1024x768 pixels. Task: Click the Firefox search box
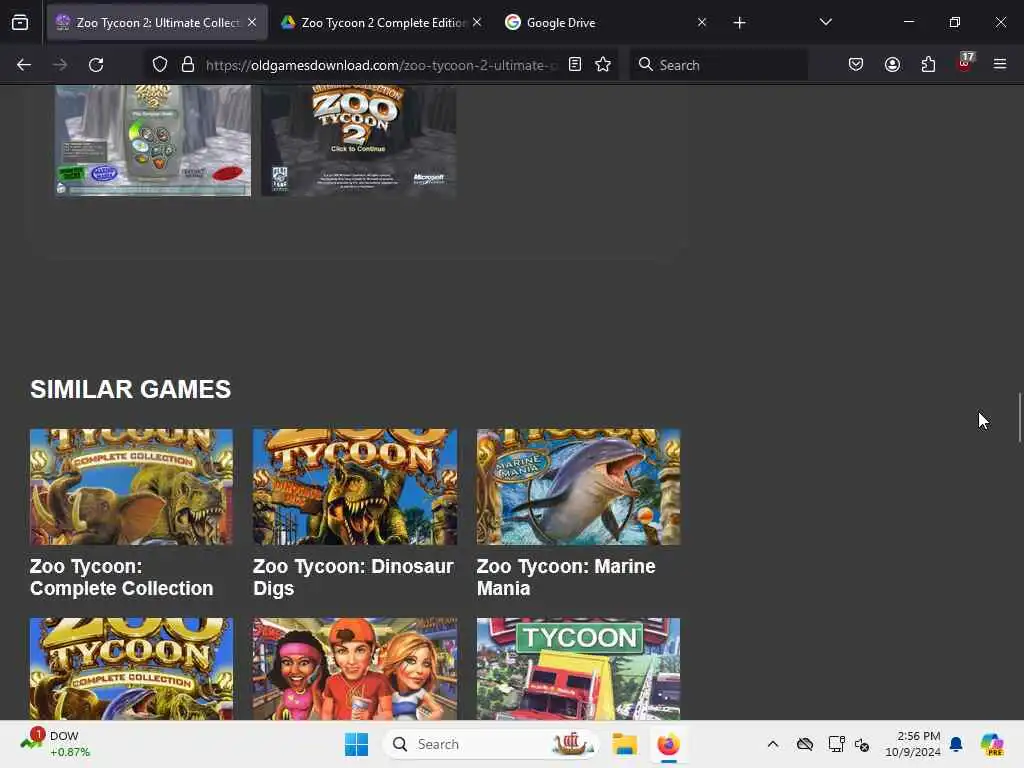point(718,65)
